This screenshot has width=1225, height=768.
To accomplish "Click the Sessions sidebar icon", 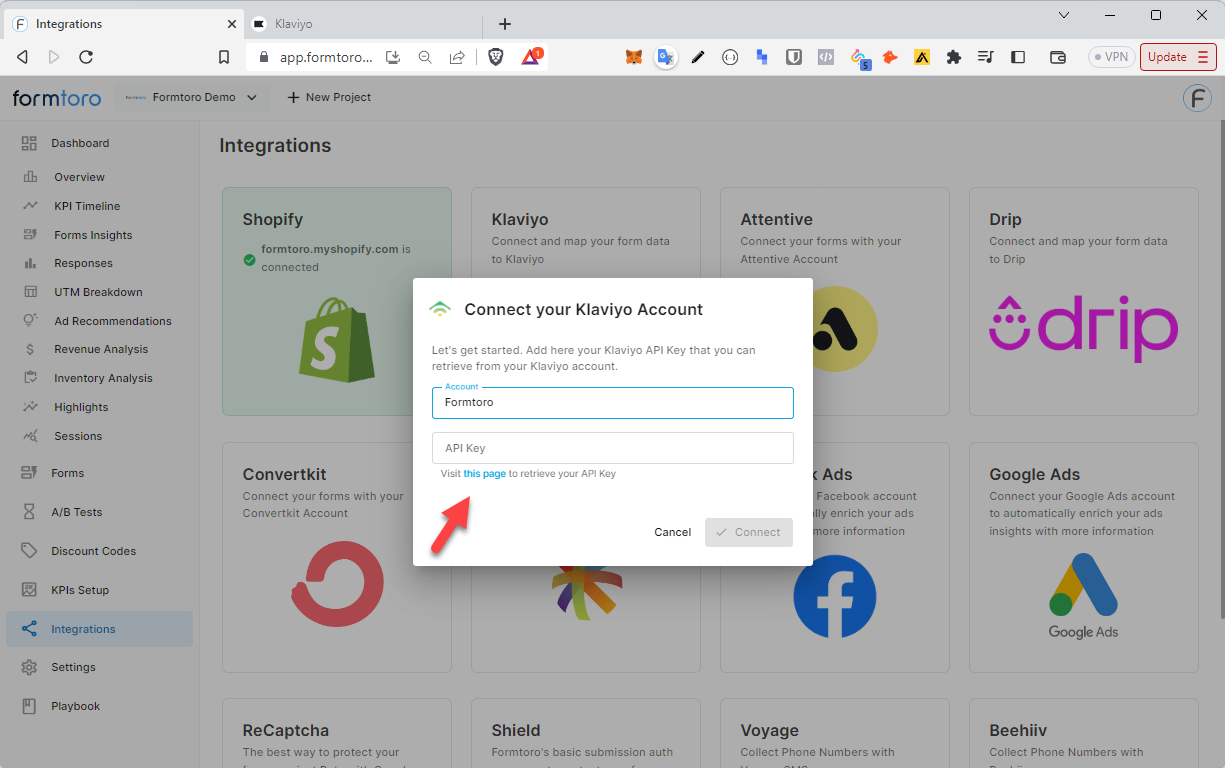I will 31,436.
